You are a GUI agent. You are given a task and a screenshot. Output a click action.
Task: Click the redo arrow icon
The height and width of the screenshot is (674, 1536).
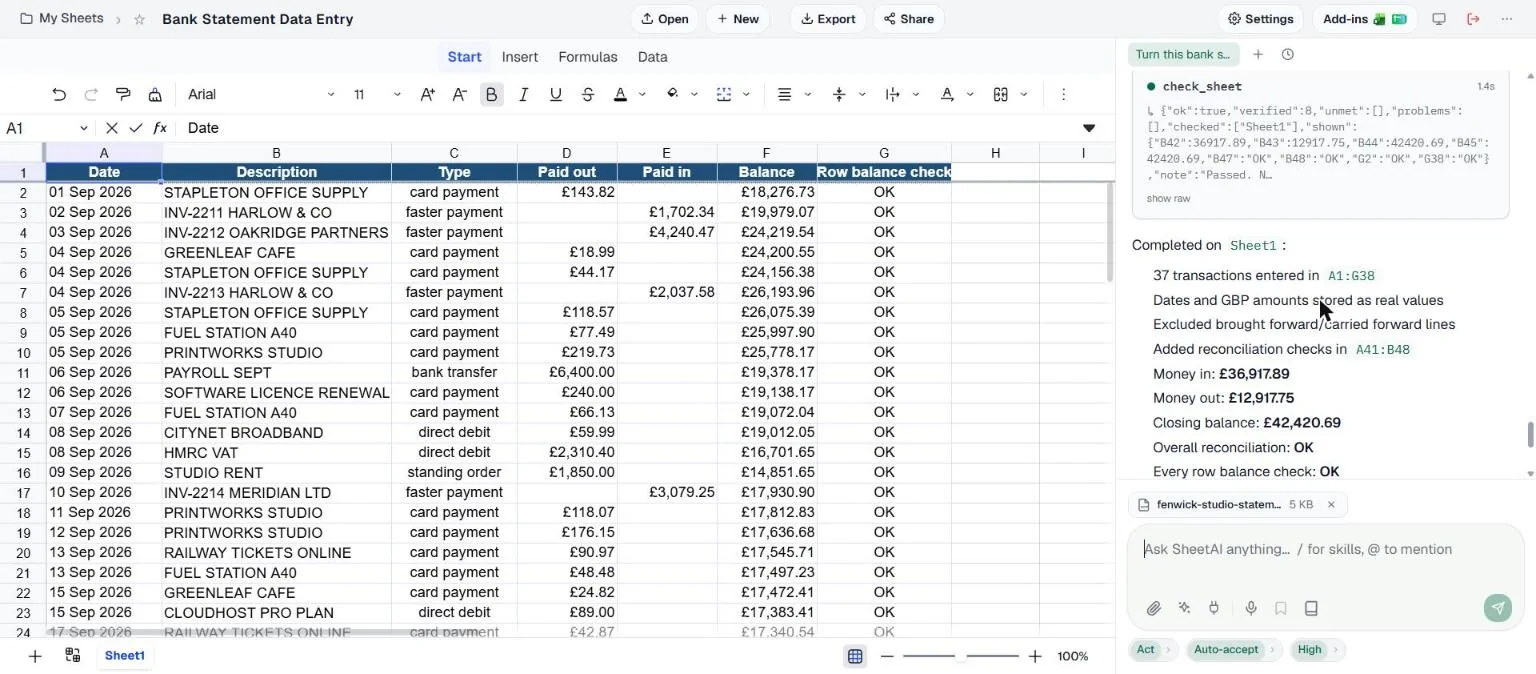tap(91, 94)
